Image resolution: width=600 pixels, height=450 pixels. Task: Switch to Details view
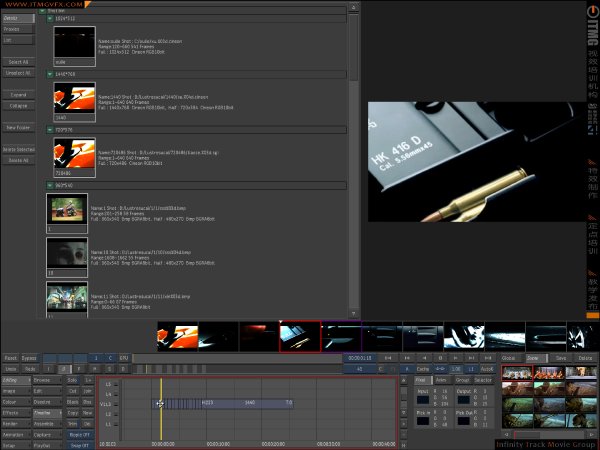point(18,18)
